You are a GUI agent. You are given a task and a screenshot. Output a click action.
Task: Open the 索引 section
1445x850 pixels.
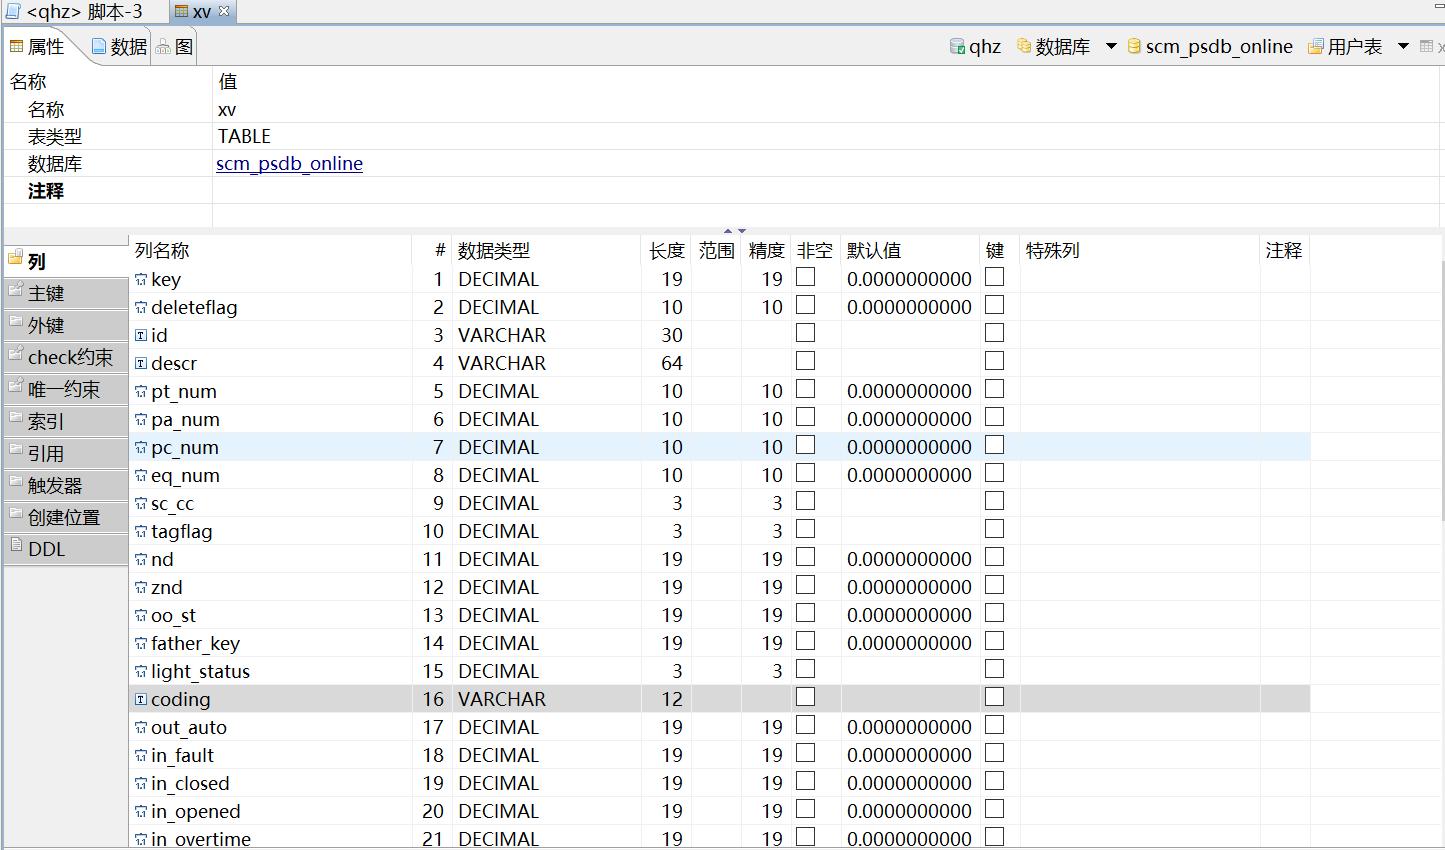65,421
